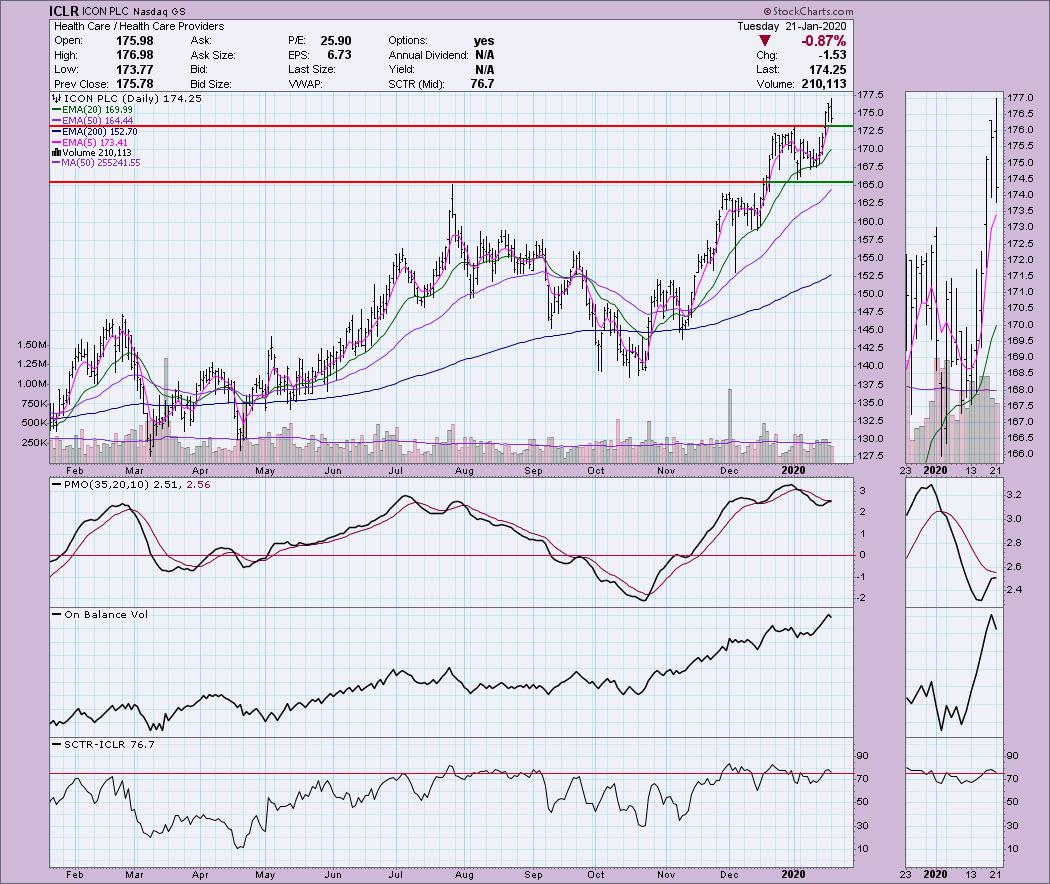This screenshot has height=884, width=1050.
Task: Click the green EMA(20) legend line
Action: coord(56,110)
